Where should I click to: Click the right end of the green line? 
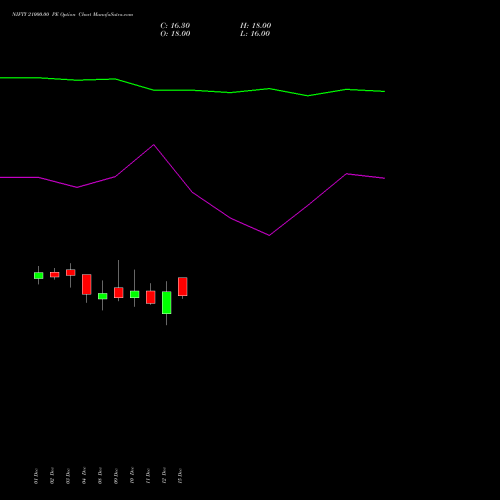pos(384,91)
